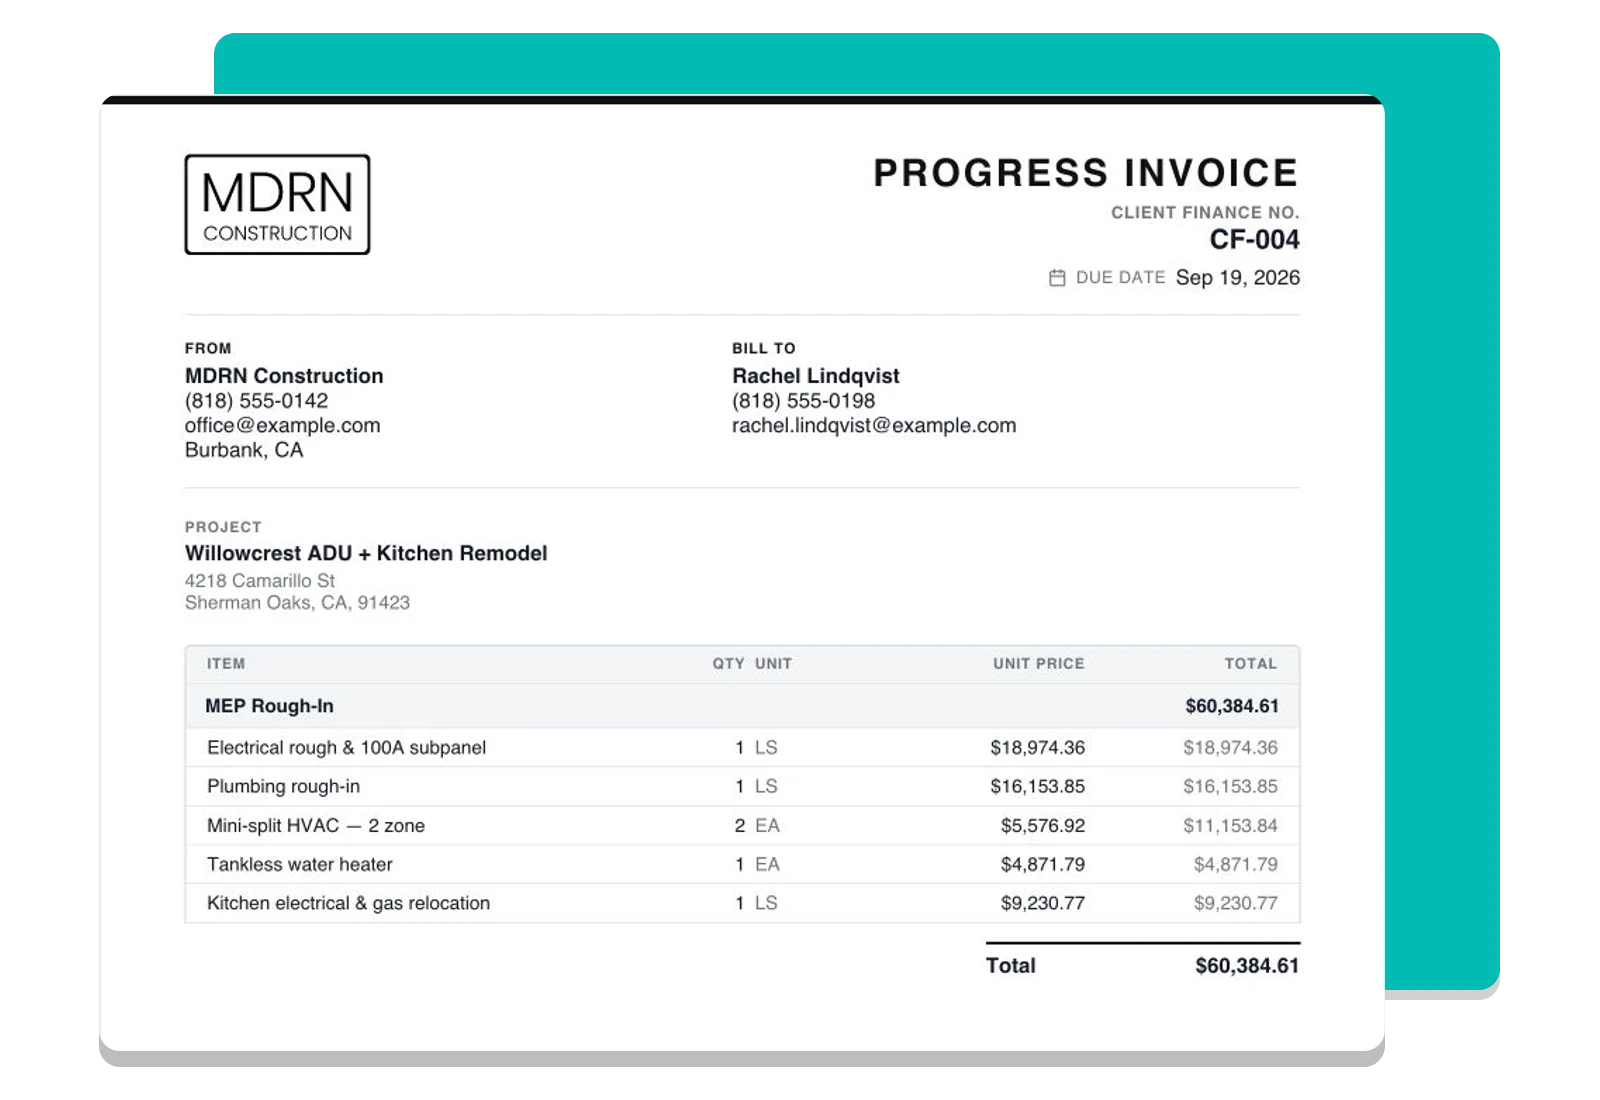Click the MDRN Construction sender name
1600x1100 pixels.
pyautogui.click(x=284, y=376)
